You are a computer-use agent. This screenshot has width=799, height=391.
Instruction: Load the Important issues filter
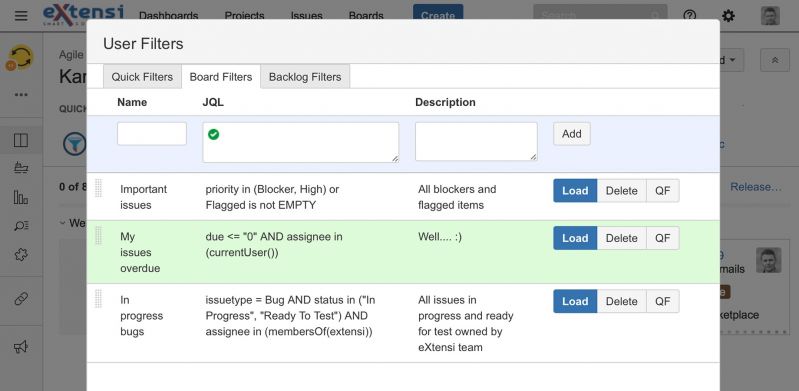pos(575,191)
